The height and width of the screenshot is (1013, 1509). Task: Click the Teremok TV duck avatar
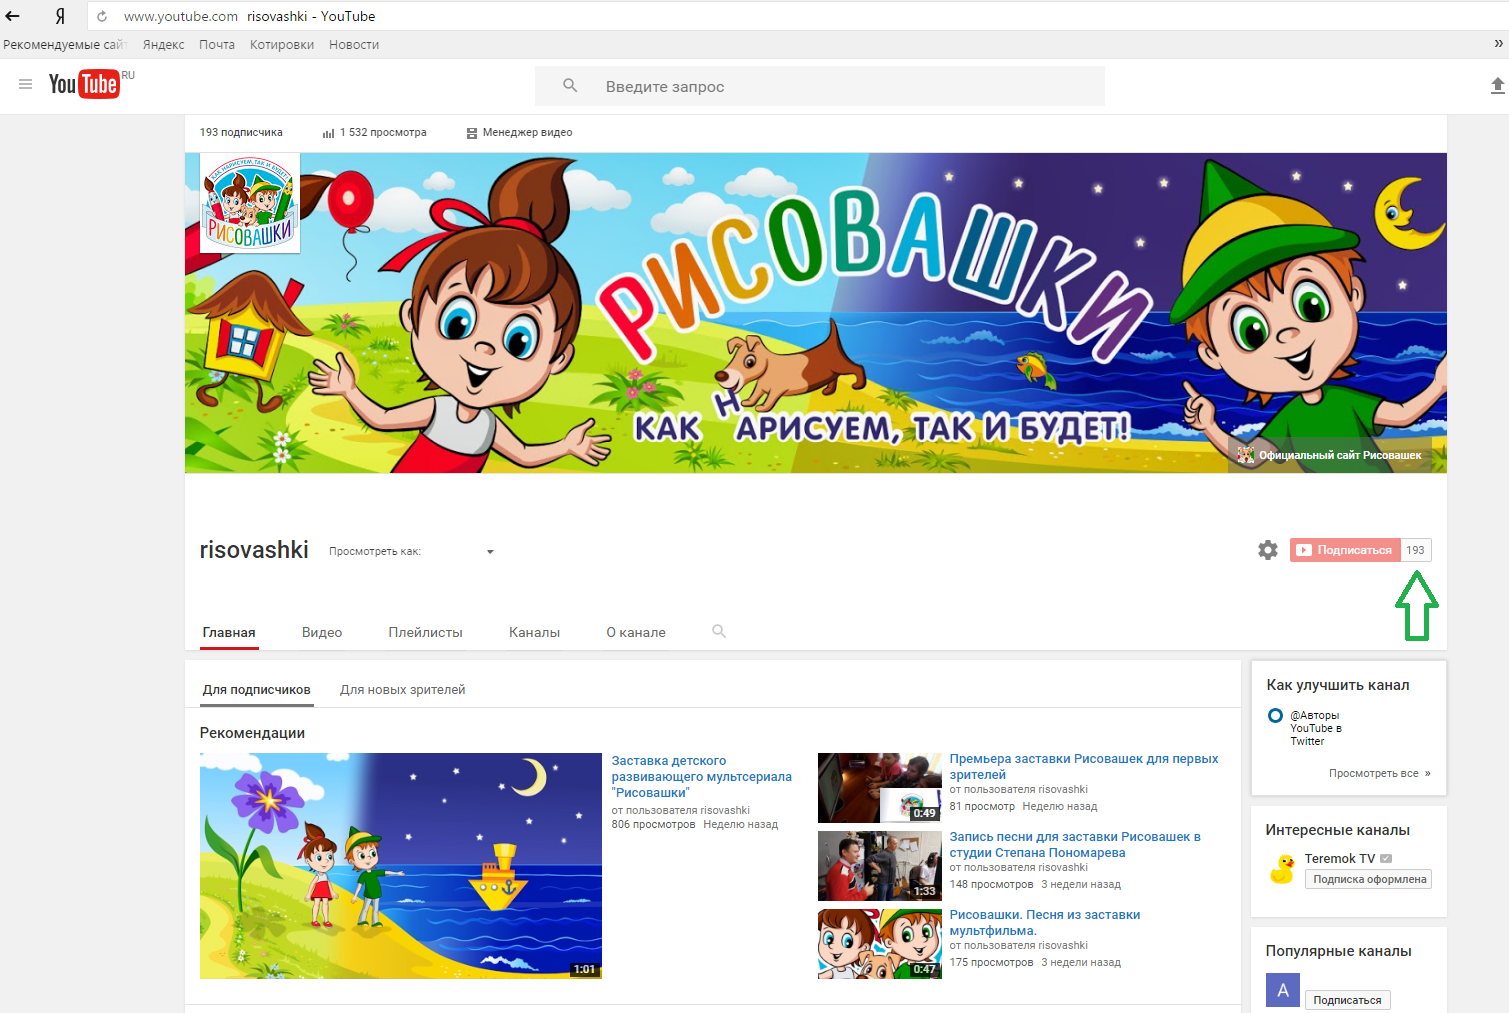(1282, 868)
